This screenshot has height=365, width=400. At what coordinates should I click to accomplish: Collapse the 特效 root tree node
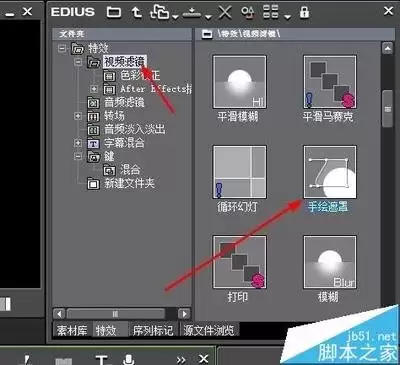tap(62, 49)
